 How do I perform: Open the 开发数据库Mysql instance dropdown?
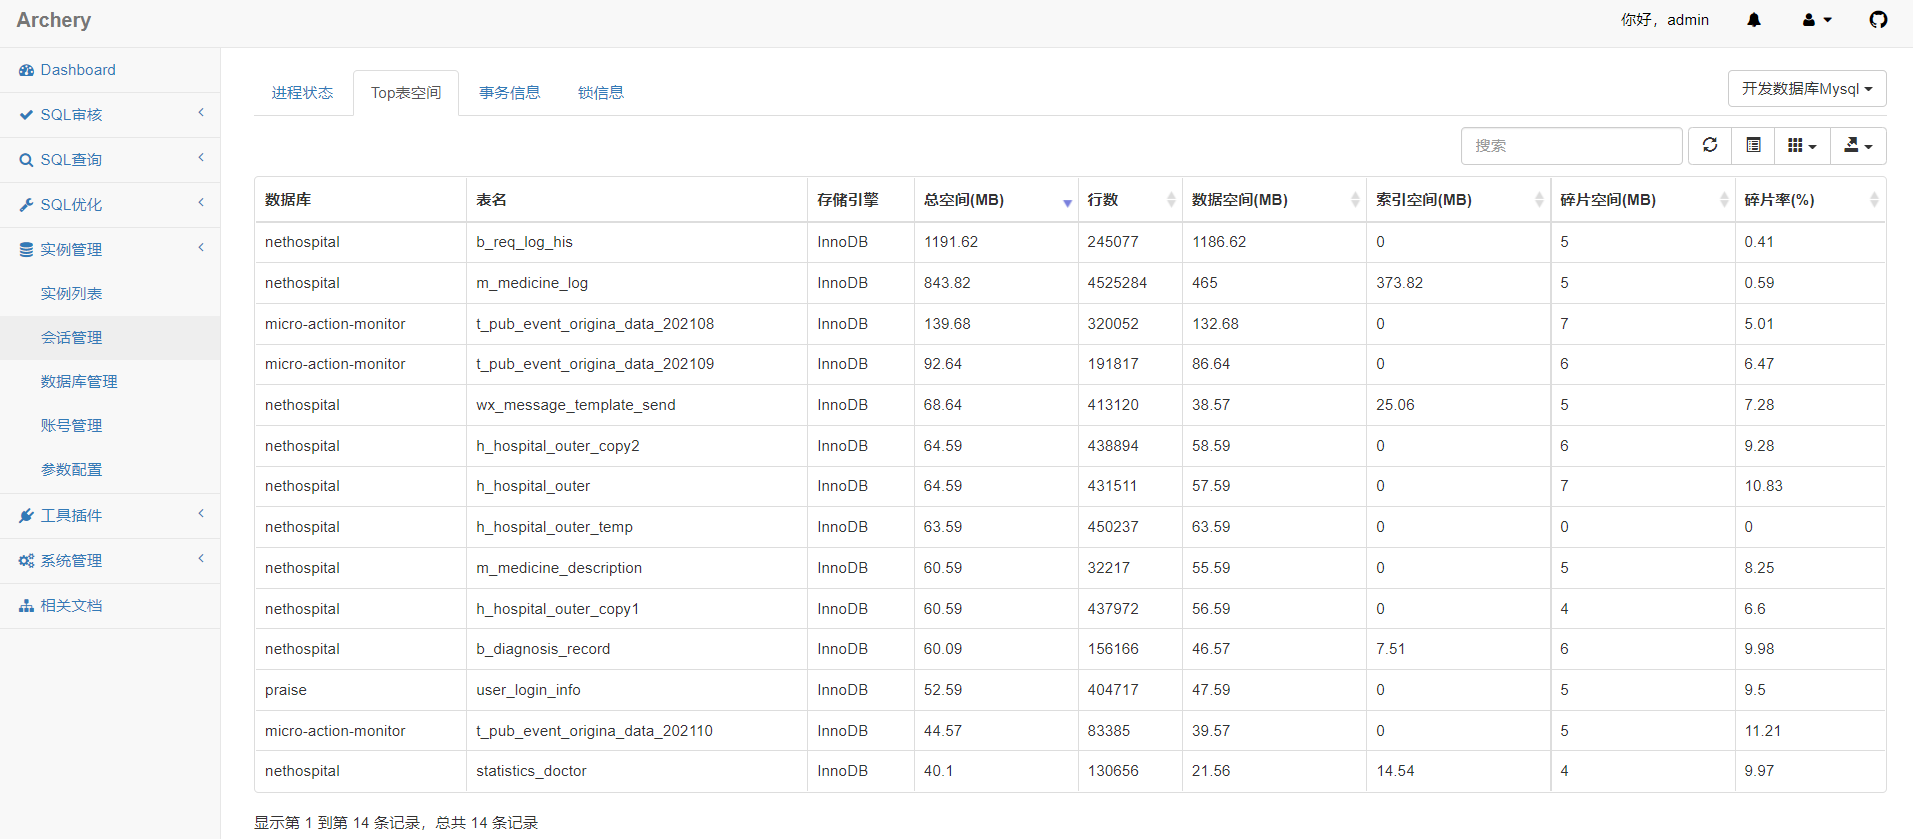click(1806, 88)
